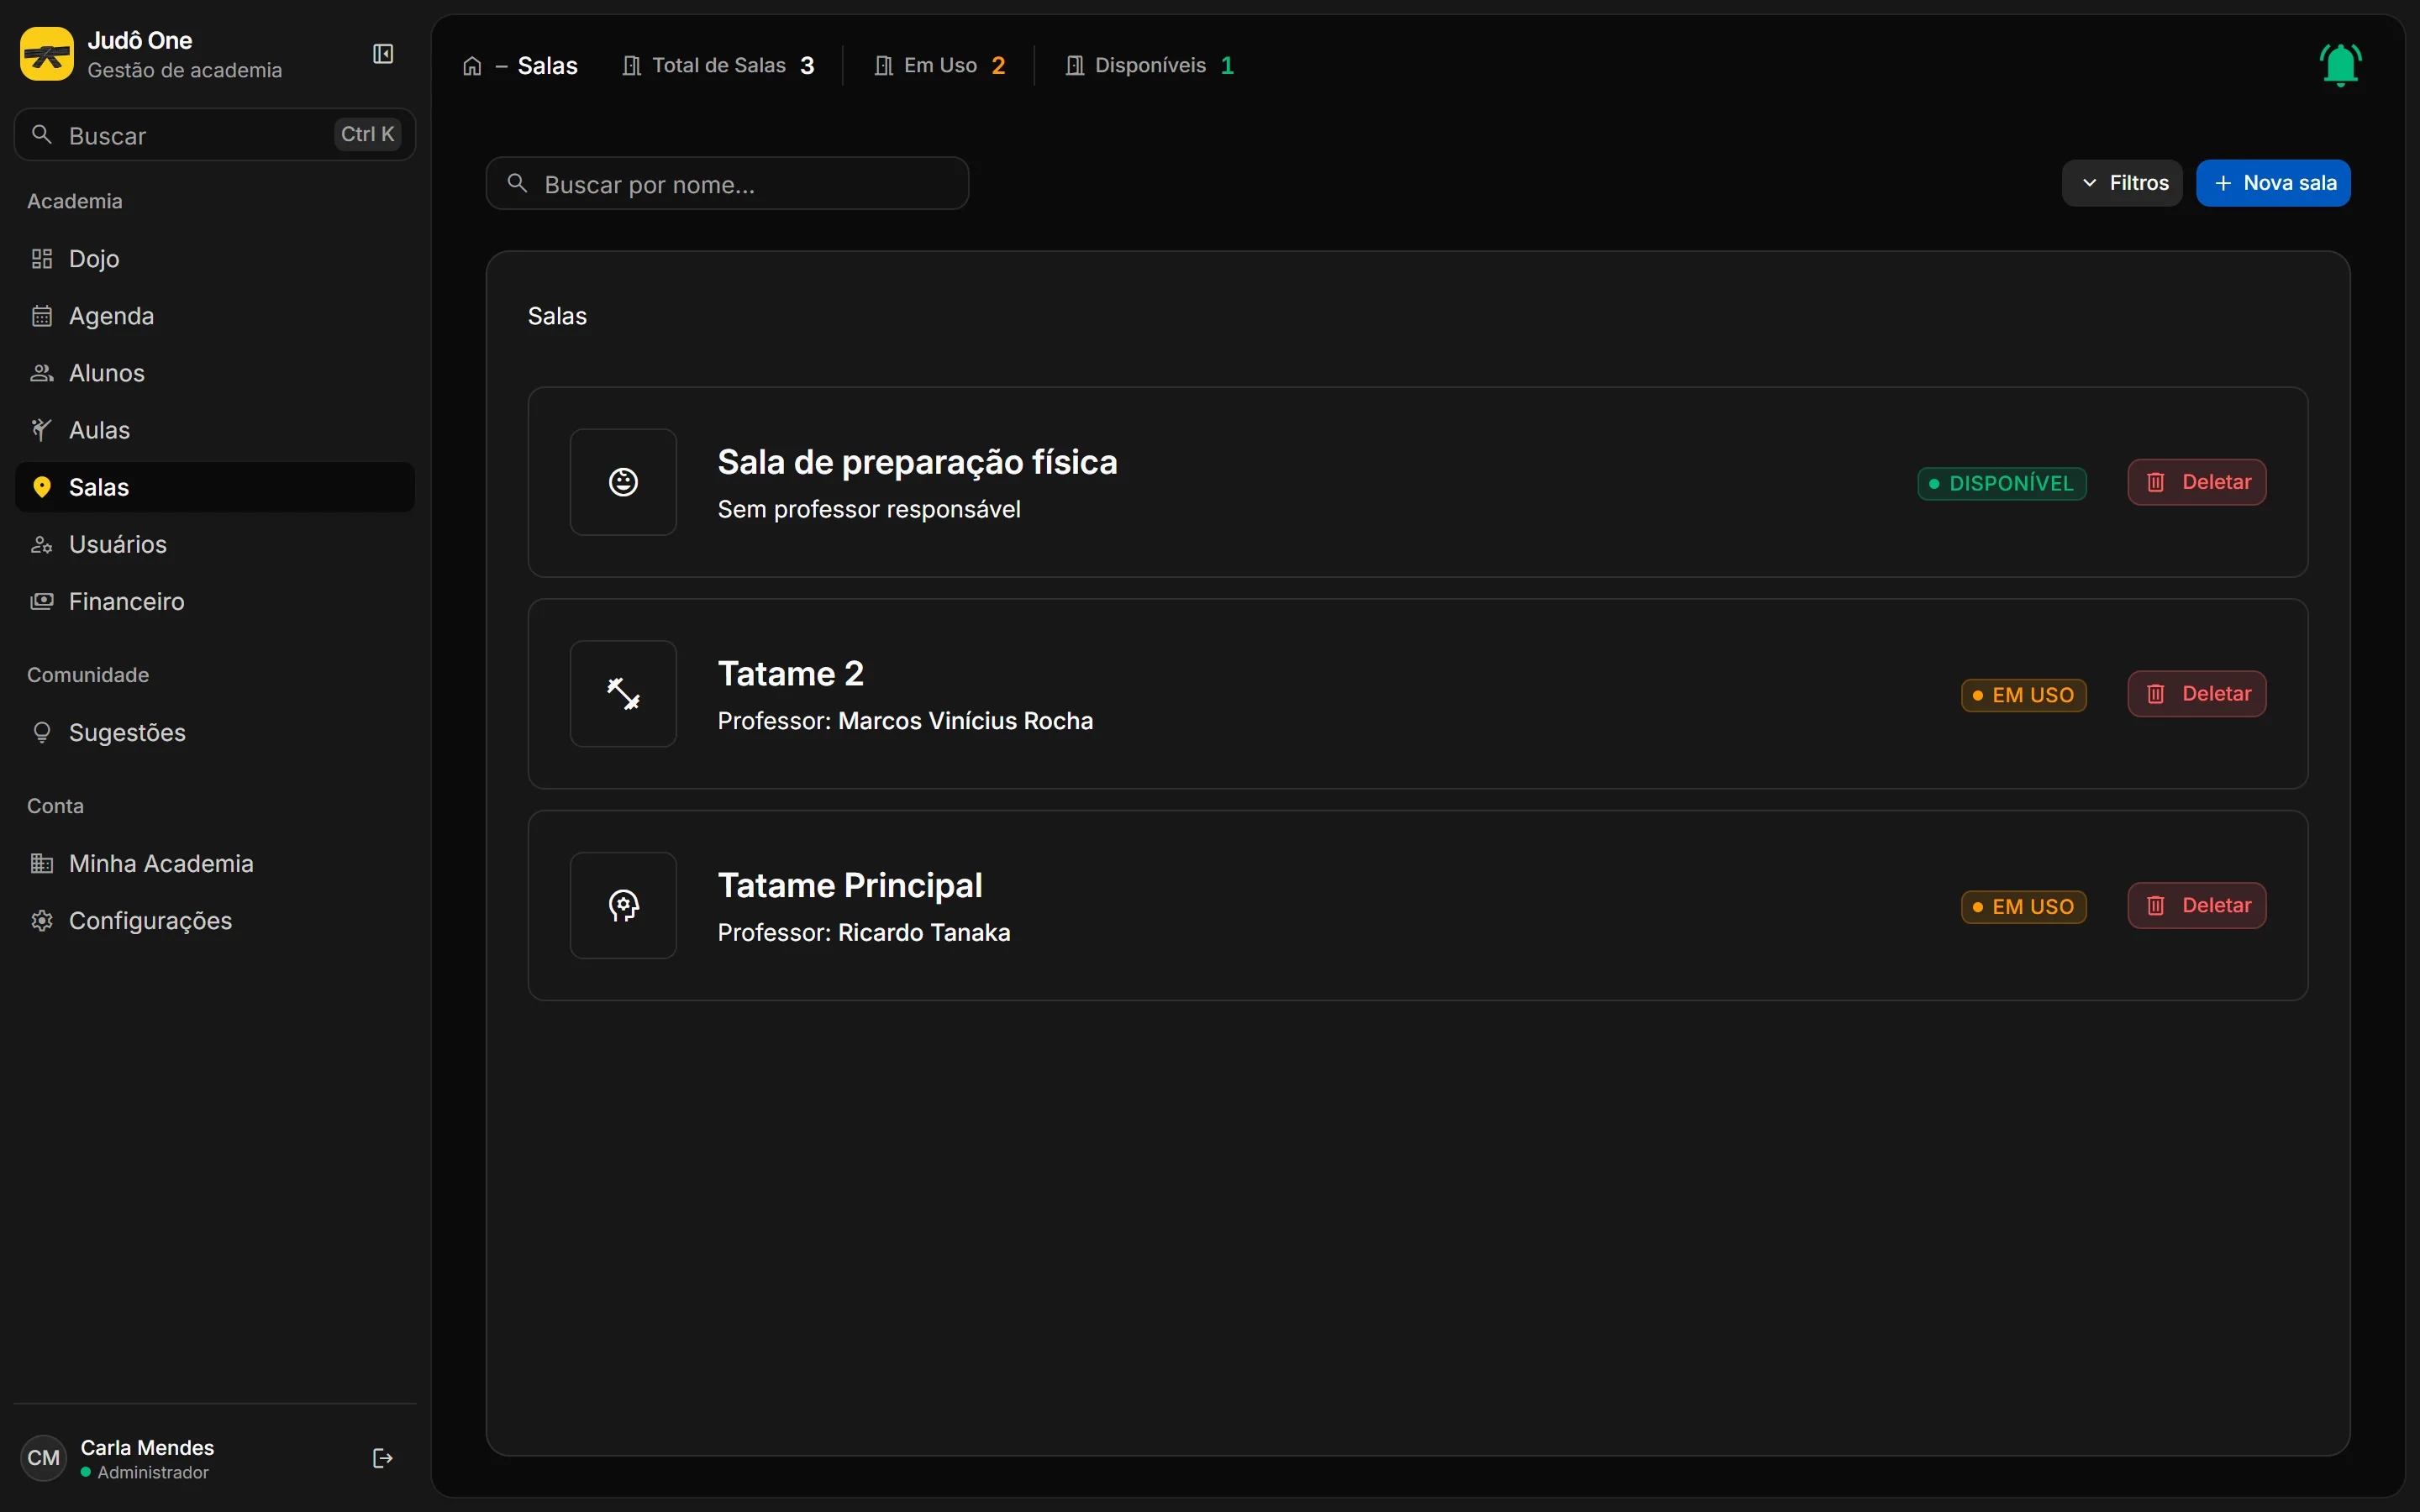2420x1512 pixels.
Task: Click the Tatame Principal room icon
Action: [623, 906]
